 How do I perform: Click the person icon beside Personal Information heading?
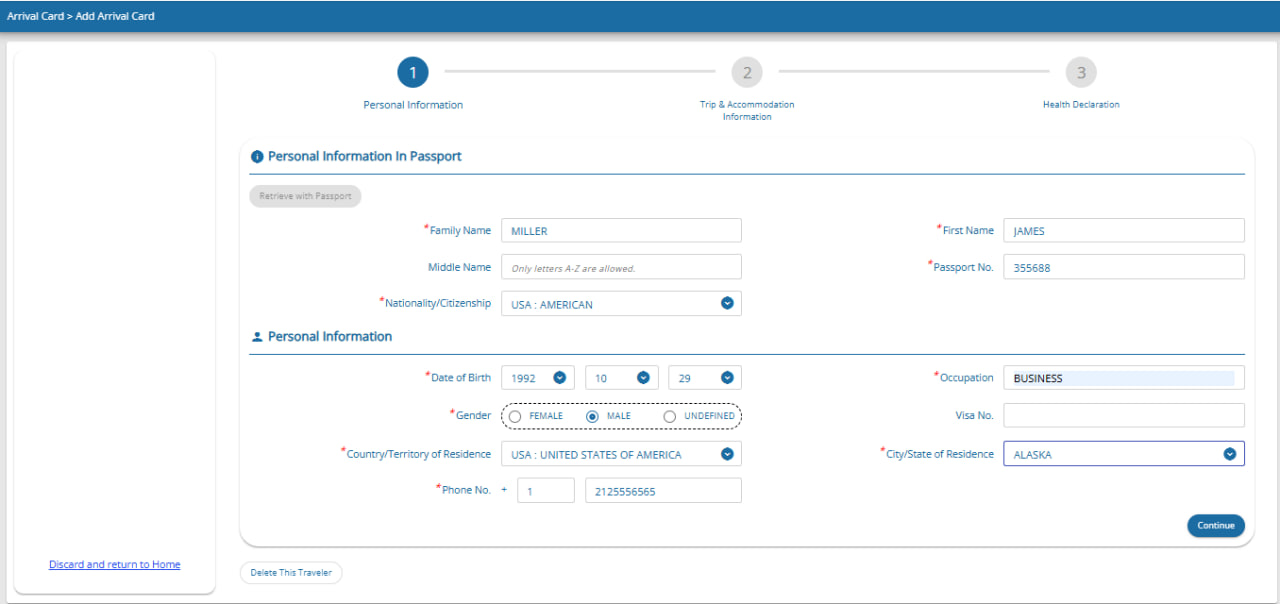[257, 337]
